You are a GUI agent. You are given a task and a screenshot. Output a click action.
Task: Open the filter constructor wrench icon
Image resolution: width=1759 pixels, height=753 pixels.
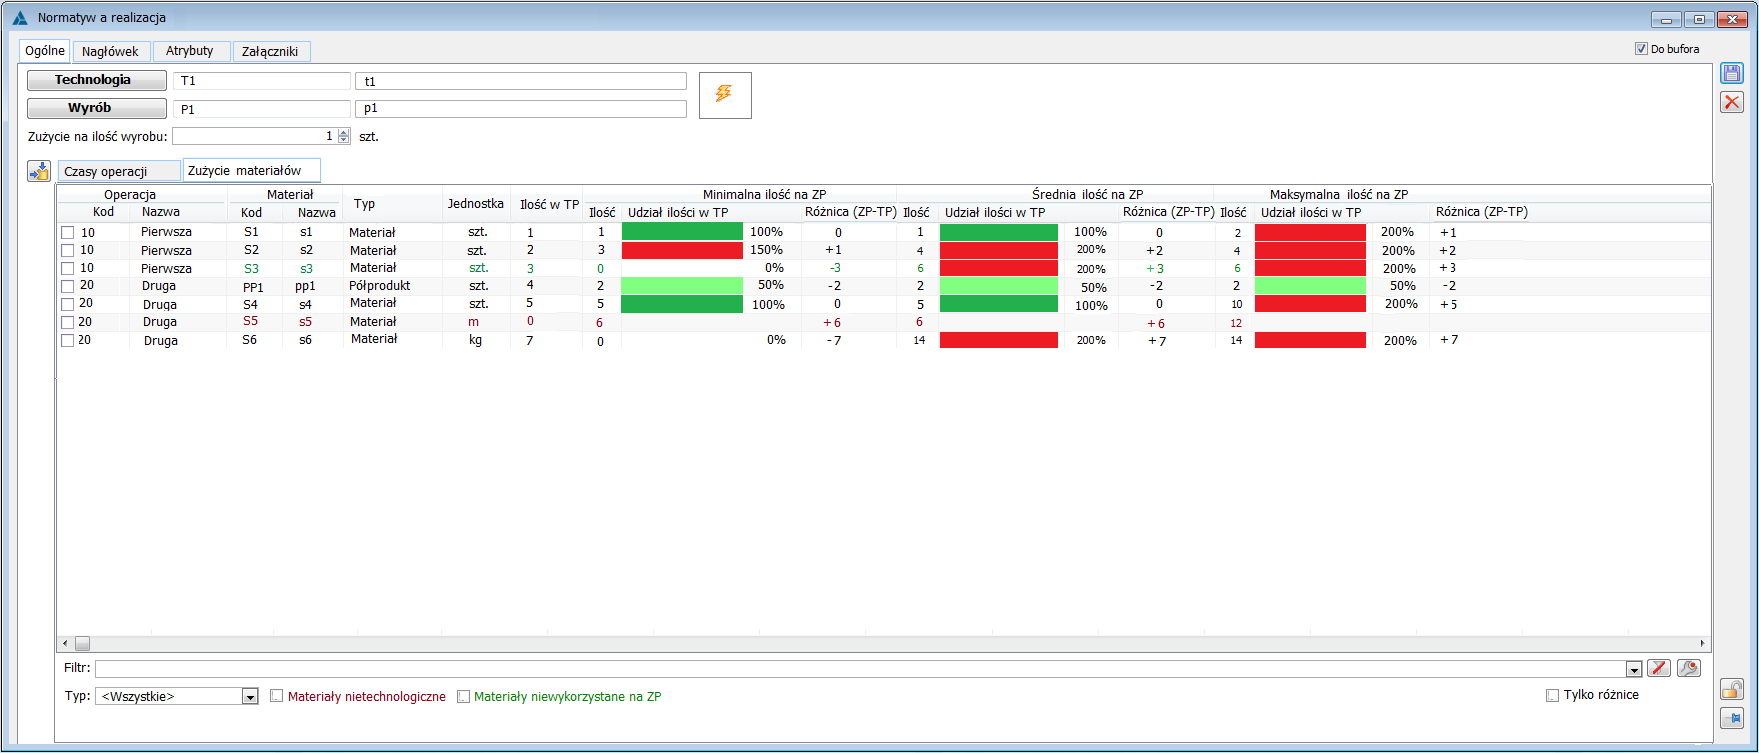pos(1689,668)
